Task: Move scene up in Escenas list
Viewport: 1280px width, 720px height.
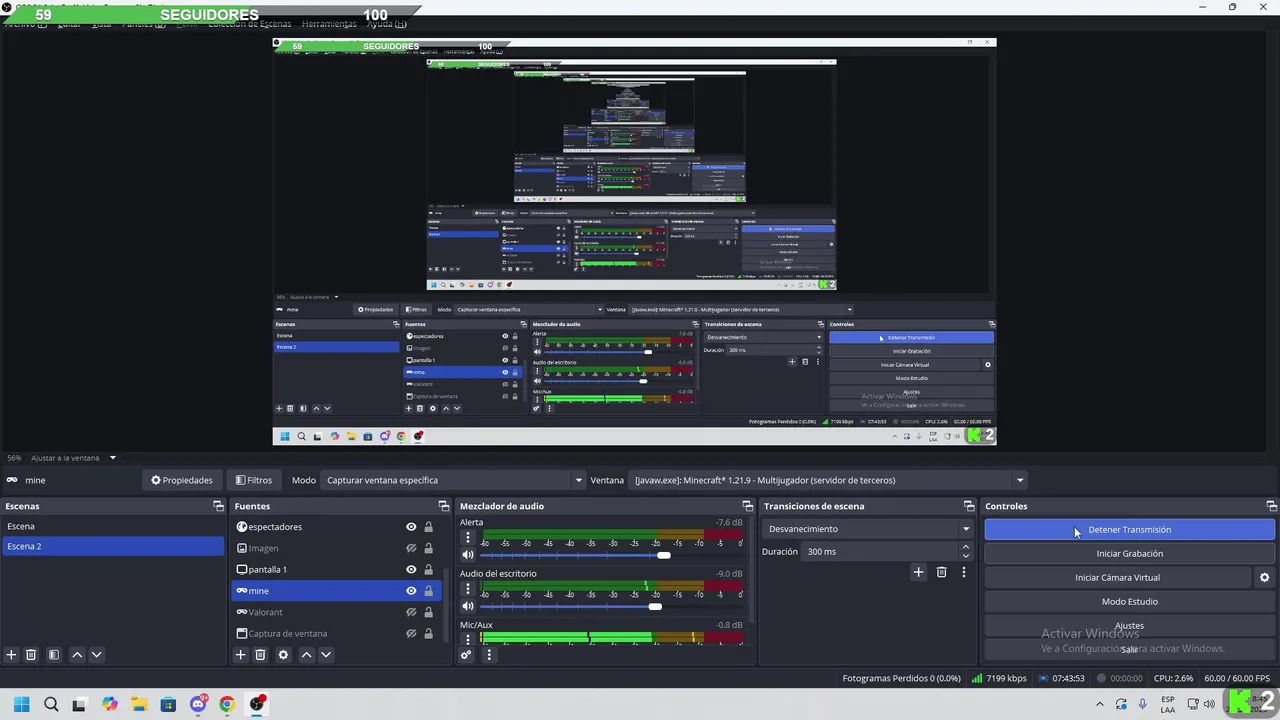Action: (x=77, y=655)
